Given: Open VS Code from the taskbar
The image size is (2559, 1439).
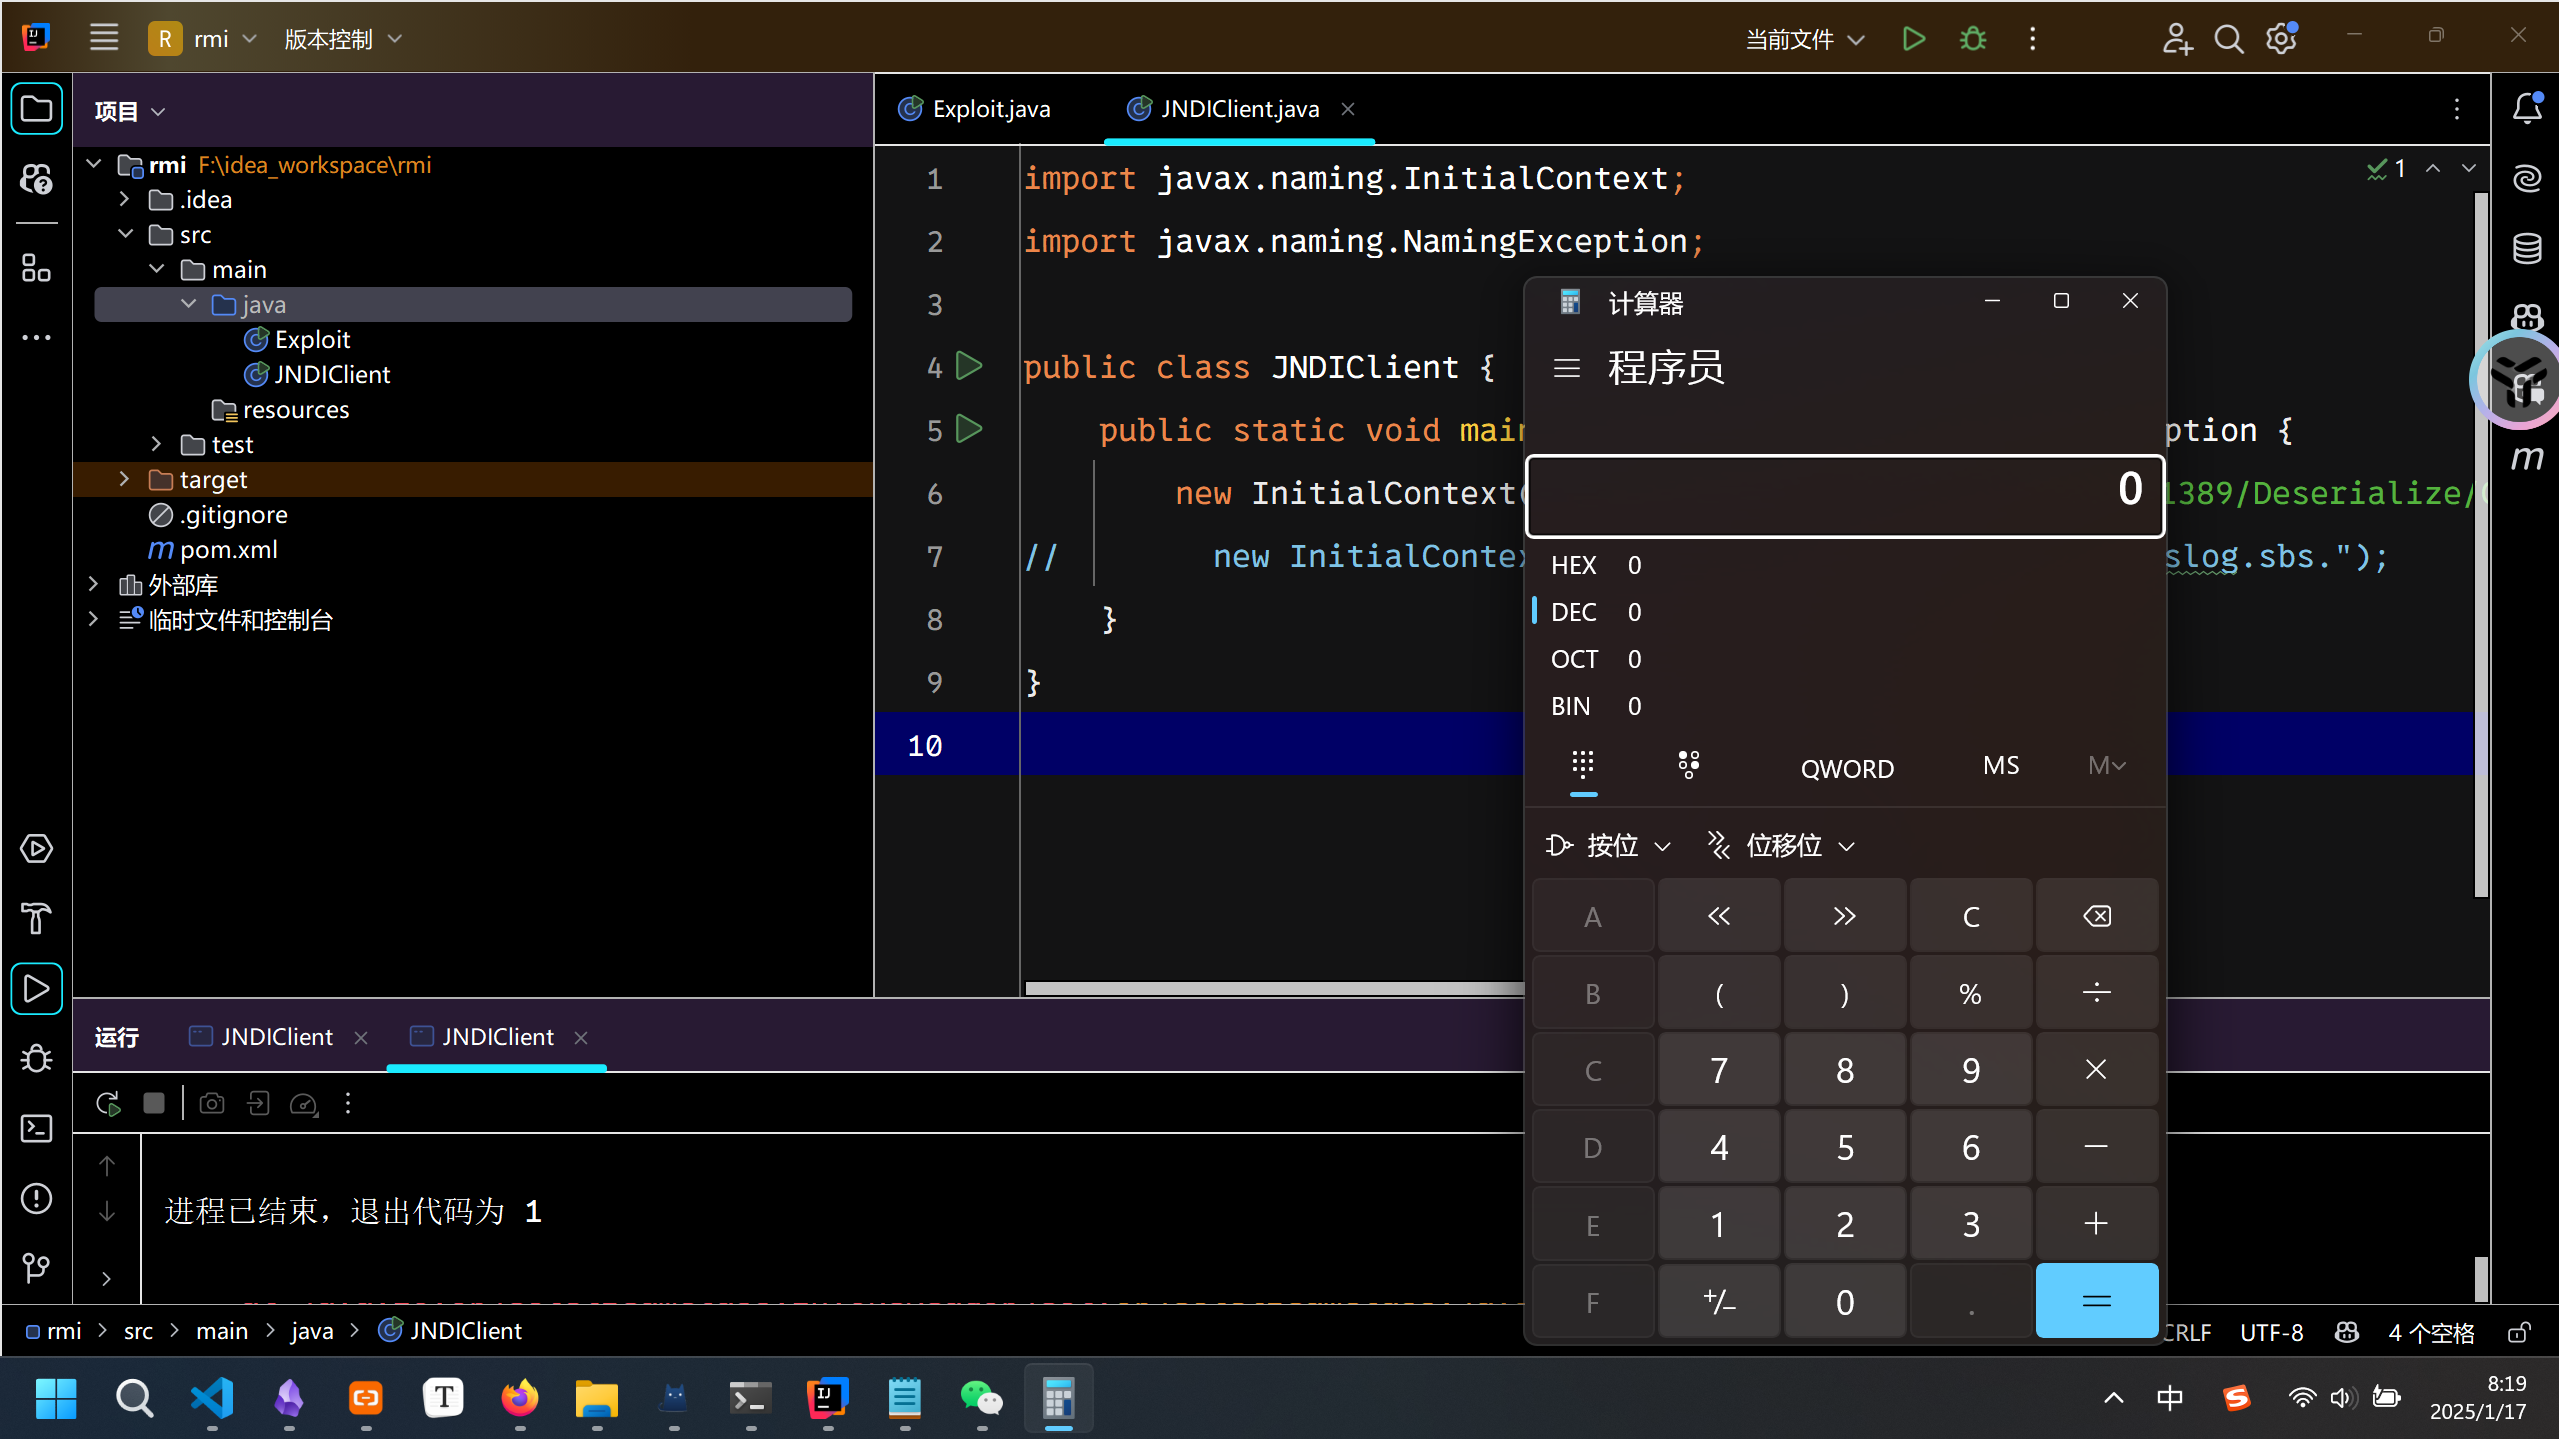Looking at the screenshot, I should 212,1397.
